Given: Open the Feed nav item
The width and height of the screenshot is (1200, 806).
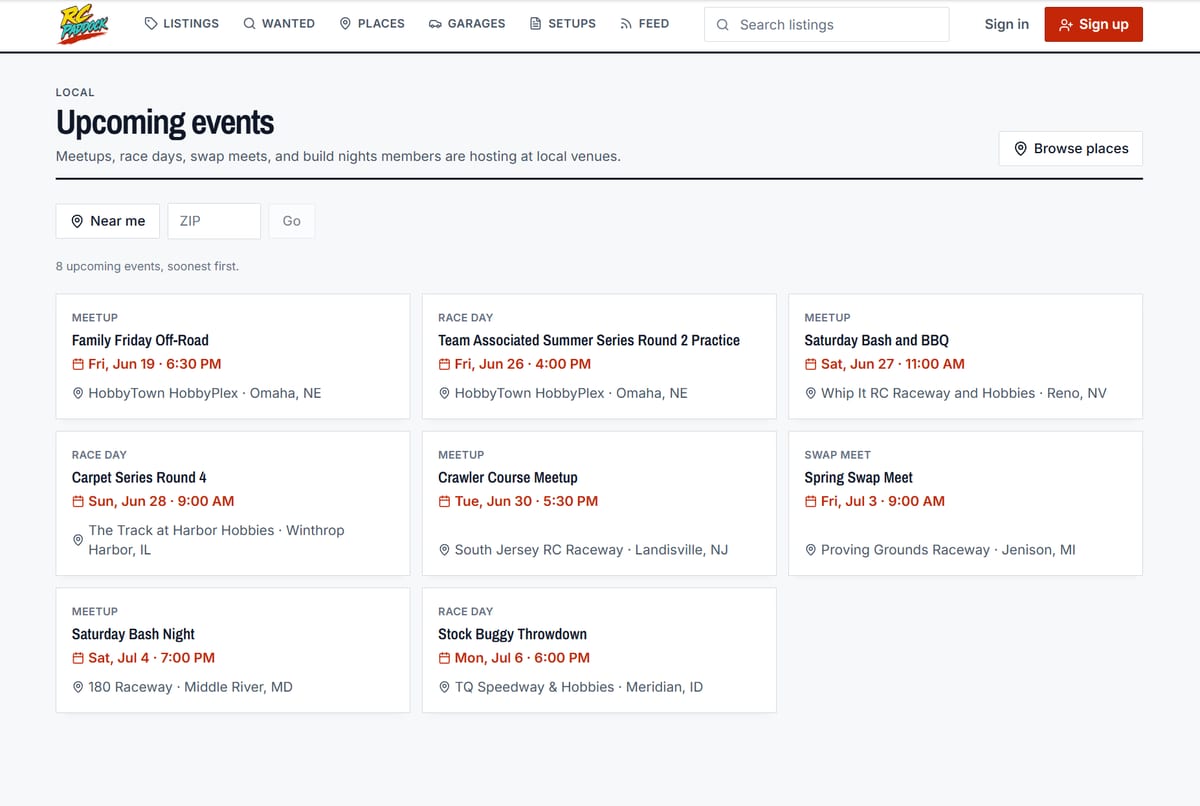Looking at the screenshot, I should (644, 23).
